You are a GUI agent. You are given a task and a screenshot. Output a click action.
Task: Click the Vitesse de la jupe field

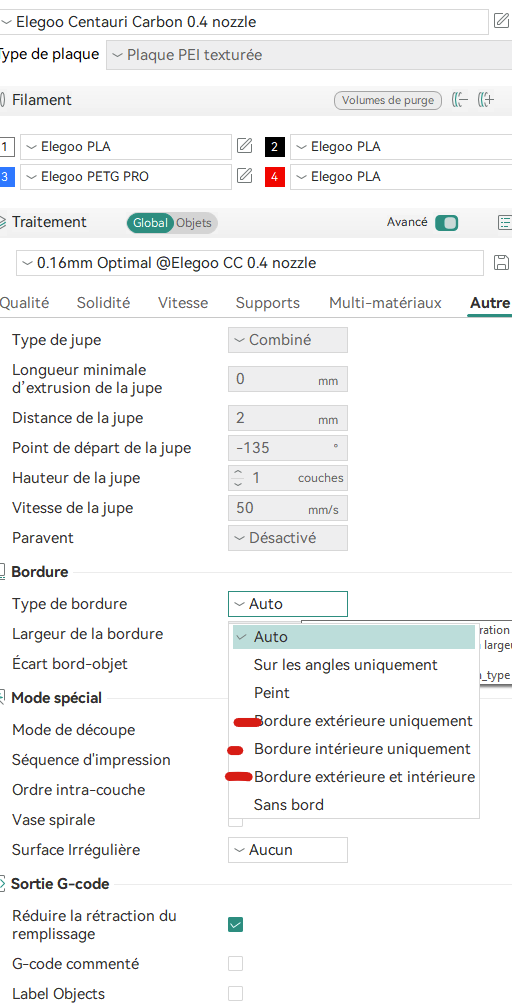288,508
